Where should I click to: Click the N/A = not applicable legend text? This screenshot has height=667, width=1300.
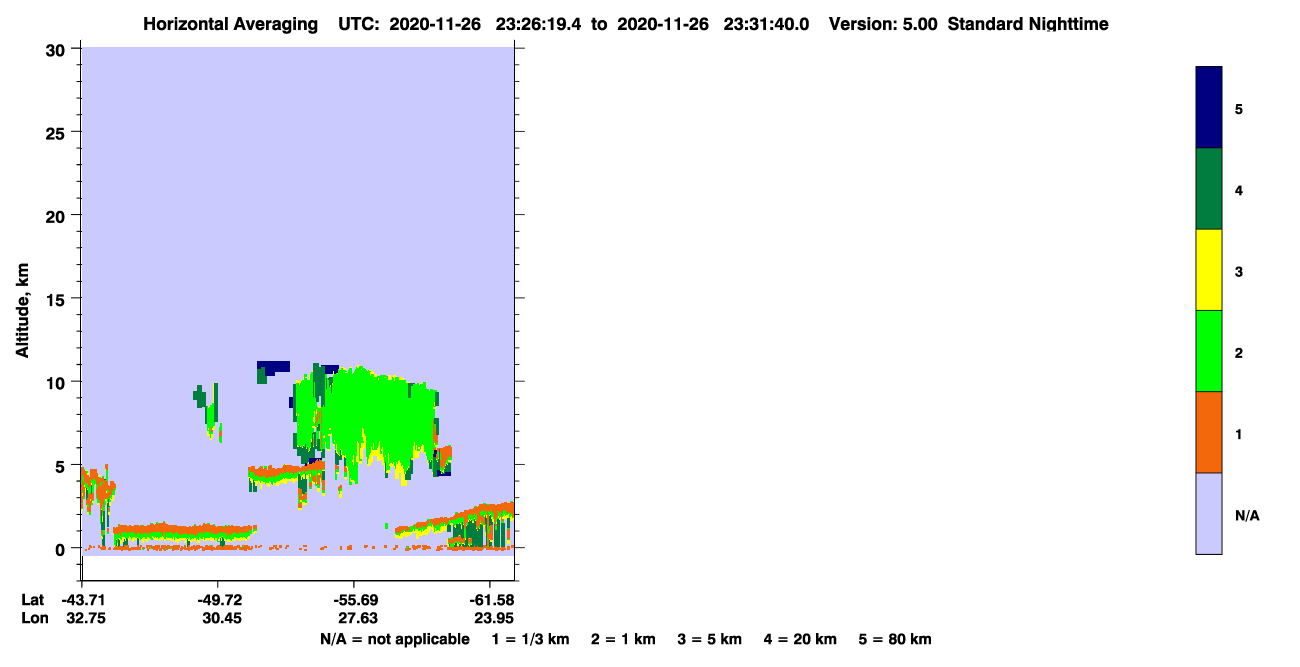[394, 639]
